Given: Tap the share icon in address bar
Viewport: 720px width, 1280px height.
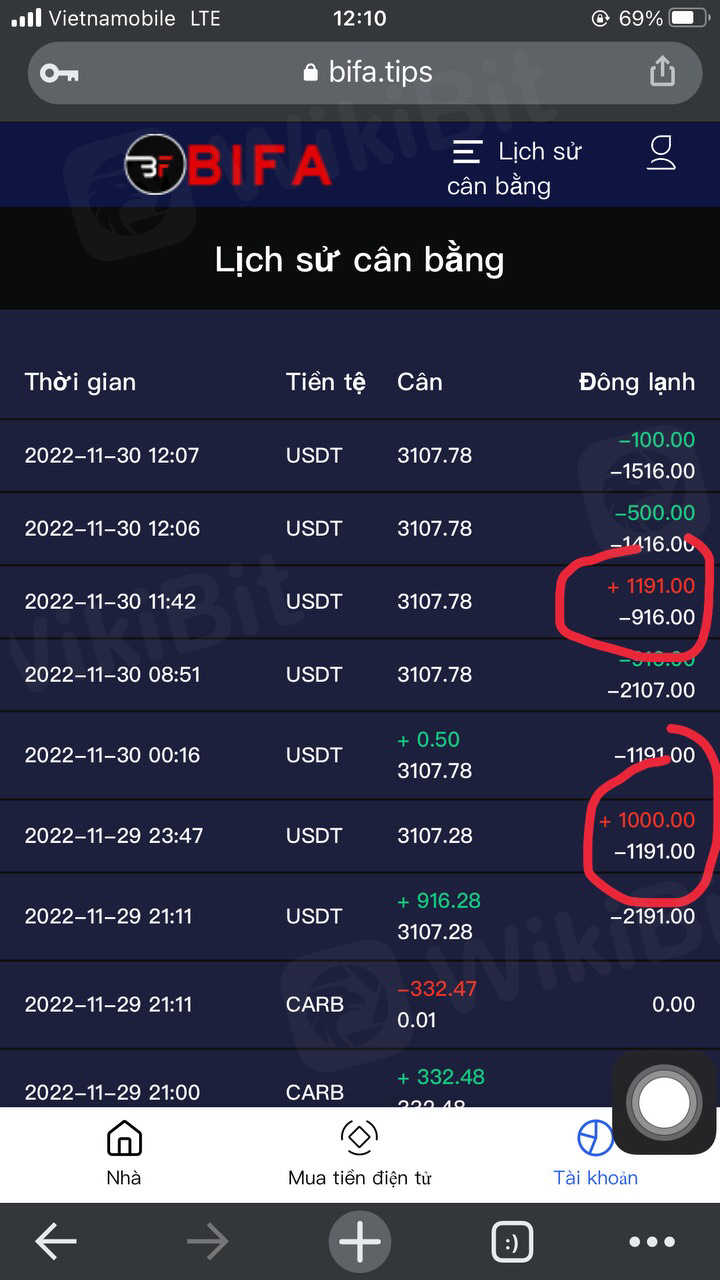Looking at the screenshot, I should [x=662, y=72].
